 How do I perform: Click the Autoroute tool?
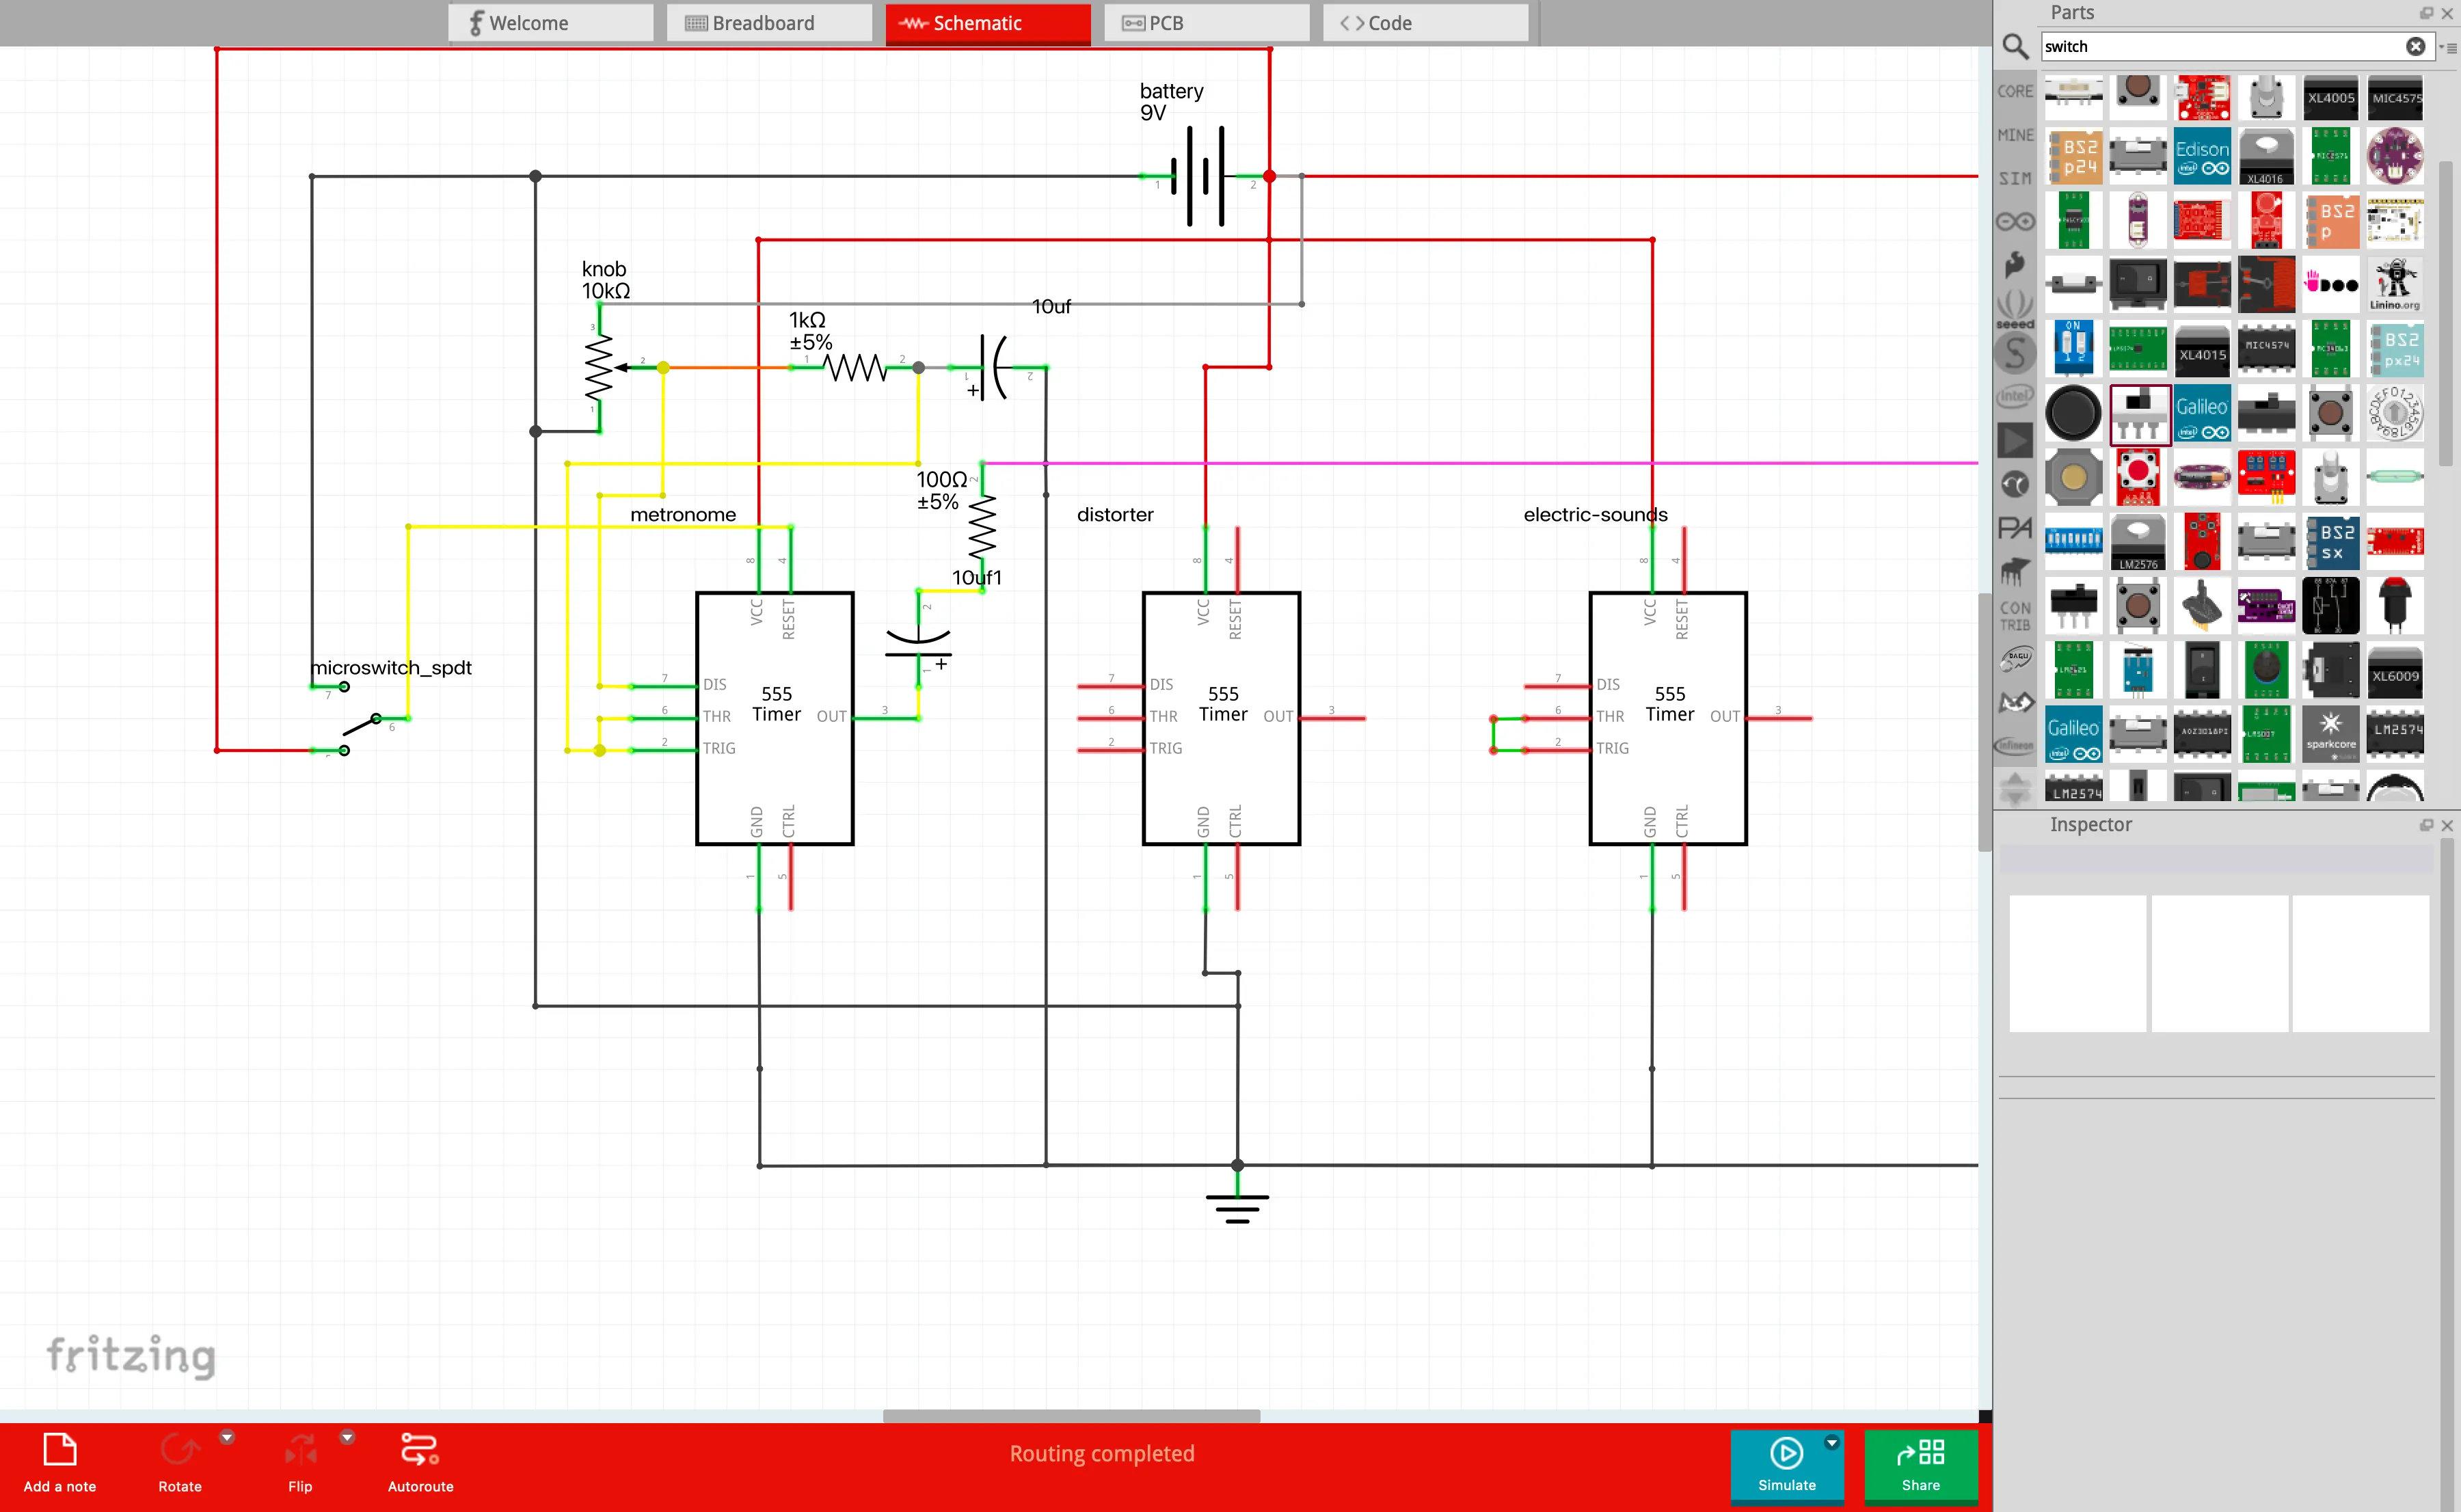pyautogui.click(x=420, y=1462)
